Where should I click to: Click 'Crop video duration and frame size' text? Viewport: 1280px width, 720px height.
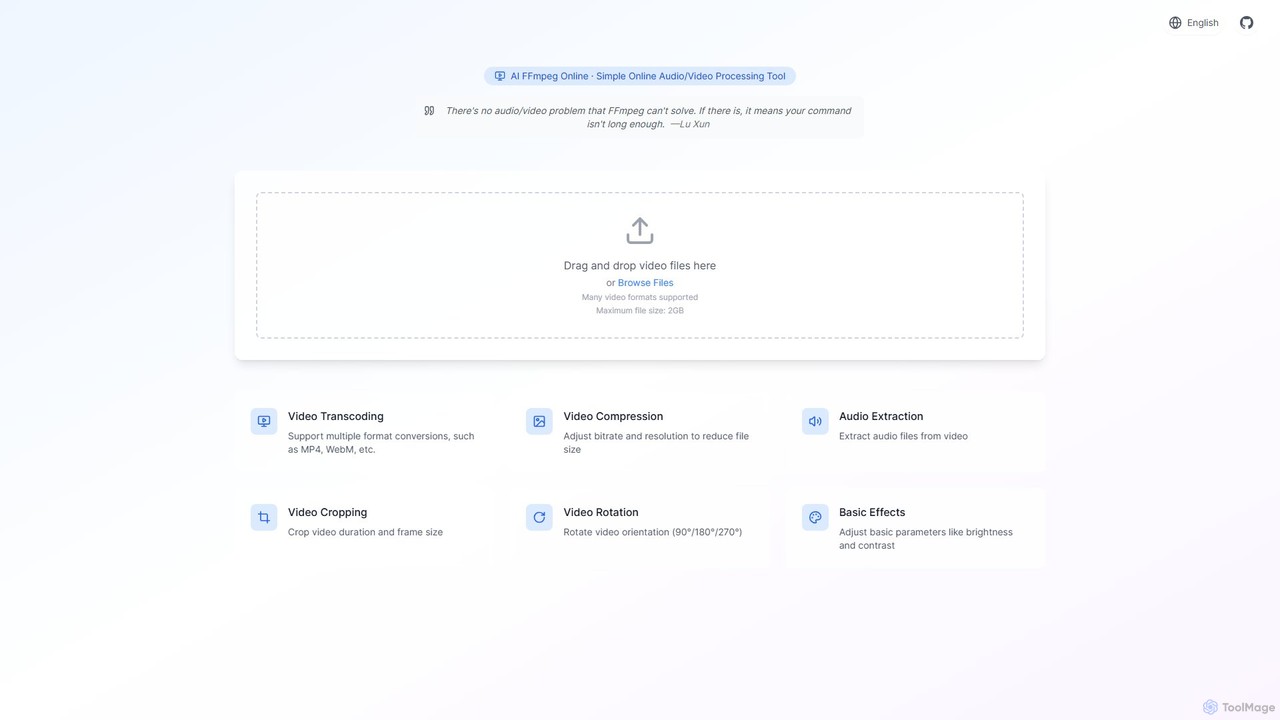coord(365,532)
